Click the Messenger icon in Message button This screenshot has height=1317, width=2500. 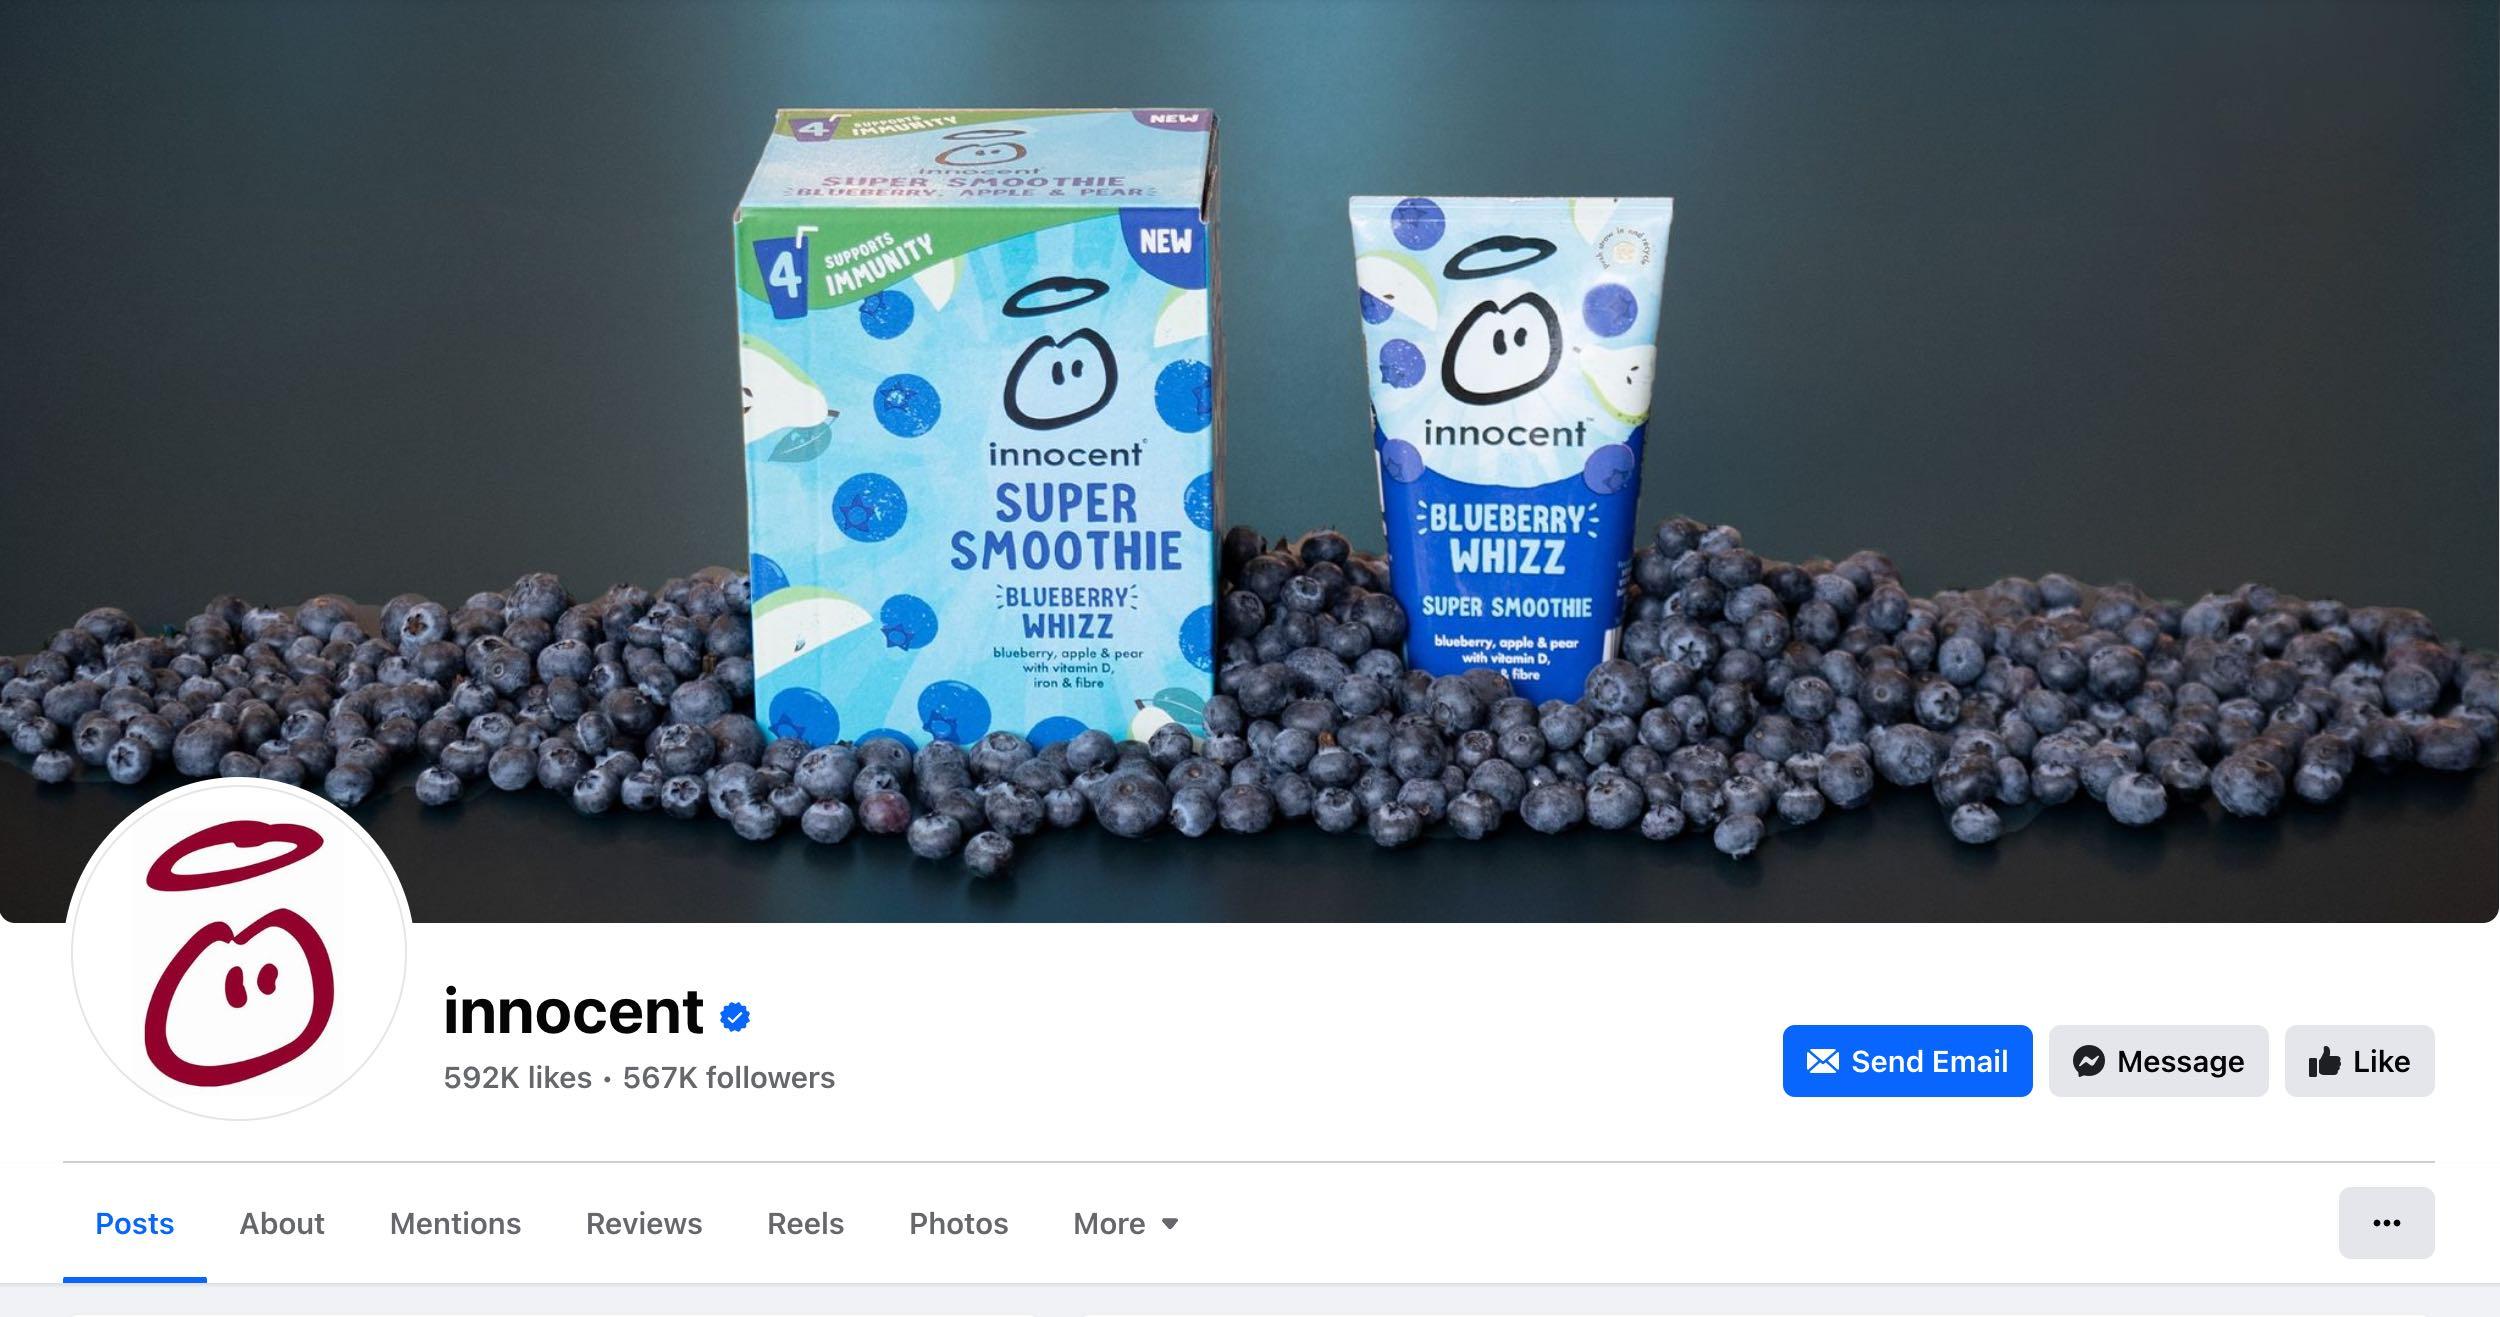pyautogui.click(x=2088, y=1061)
